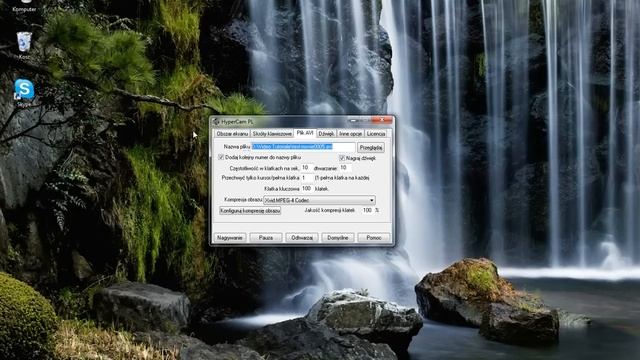Viewport: 640px width, 360px height.
Task: Click the Jakość kompresji klatek percent field
Action: 367,210
